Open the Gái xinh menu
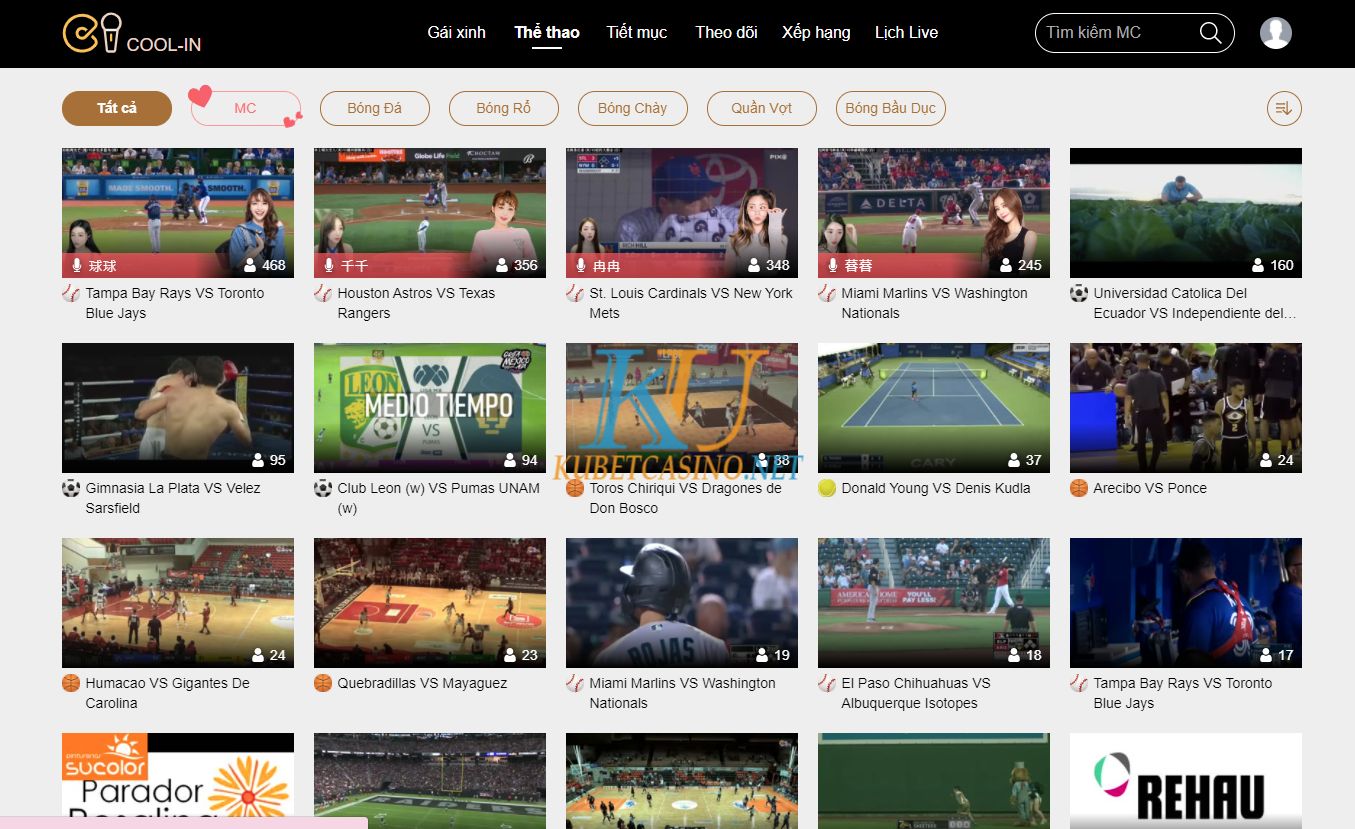Screen dimensions: 1355x829 (x=456, y=32)
